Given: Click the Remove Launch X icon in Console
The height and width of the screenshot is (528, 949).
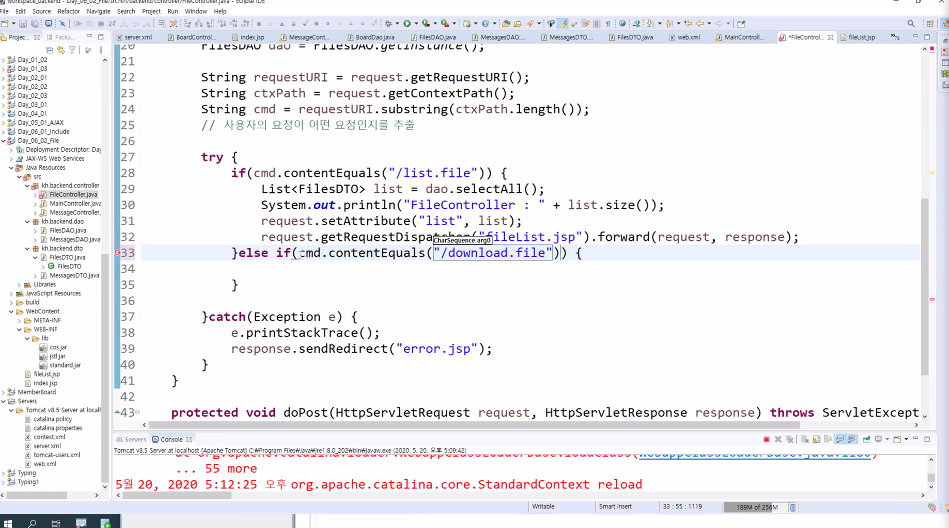Looking at the screenshot, I should coord(778,439).
